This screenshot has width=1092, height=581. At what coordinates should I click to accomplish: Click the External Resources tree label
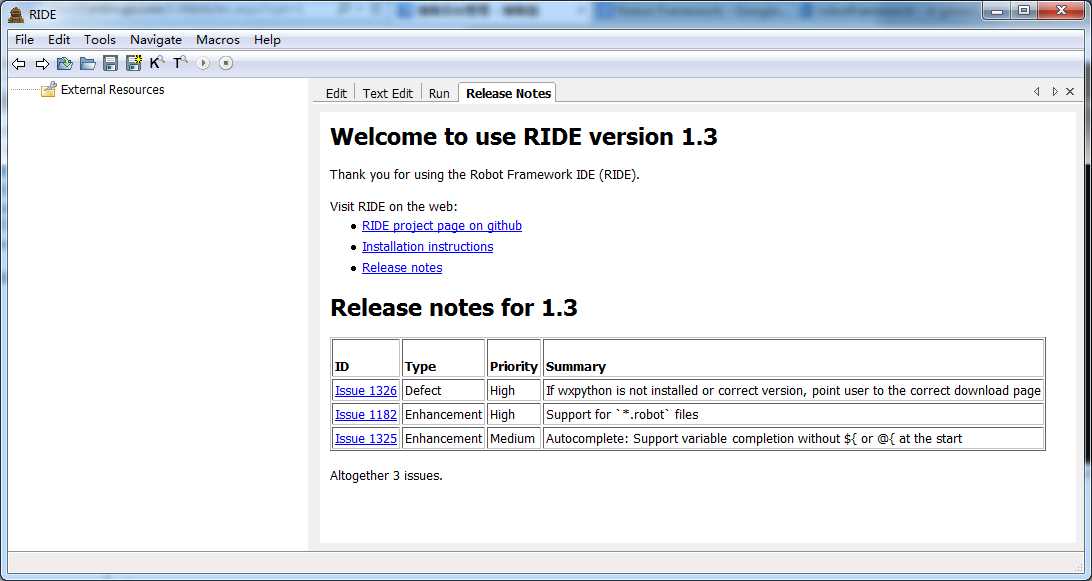point(113,89)
